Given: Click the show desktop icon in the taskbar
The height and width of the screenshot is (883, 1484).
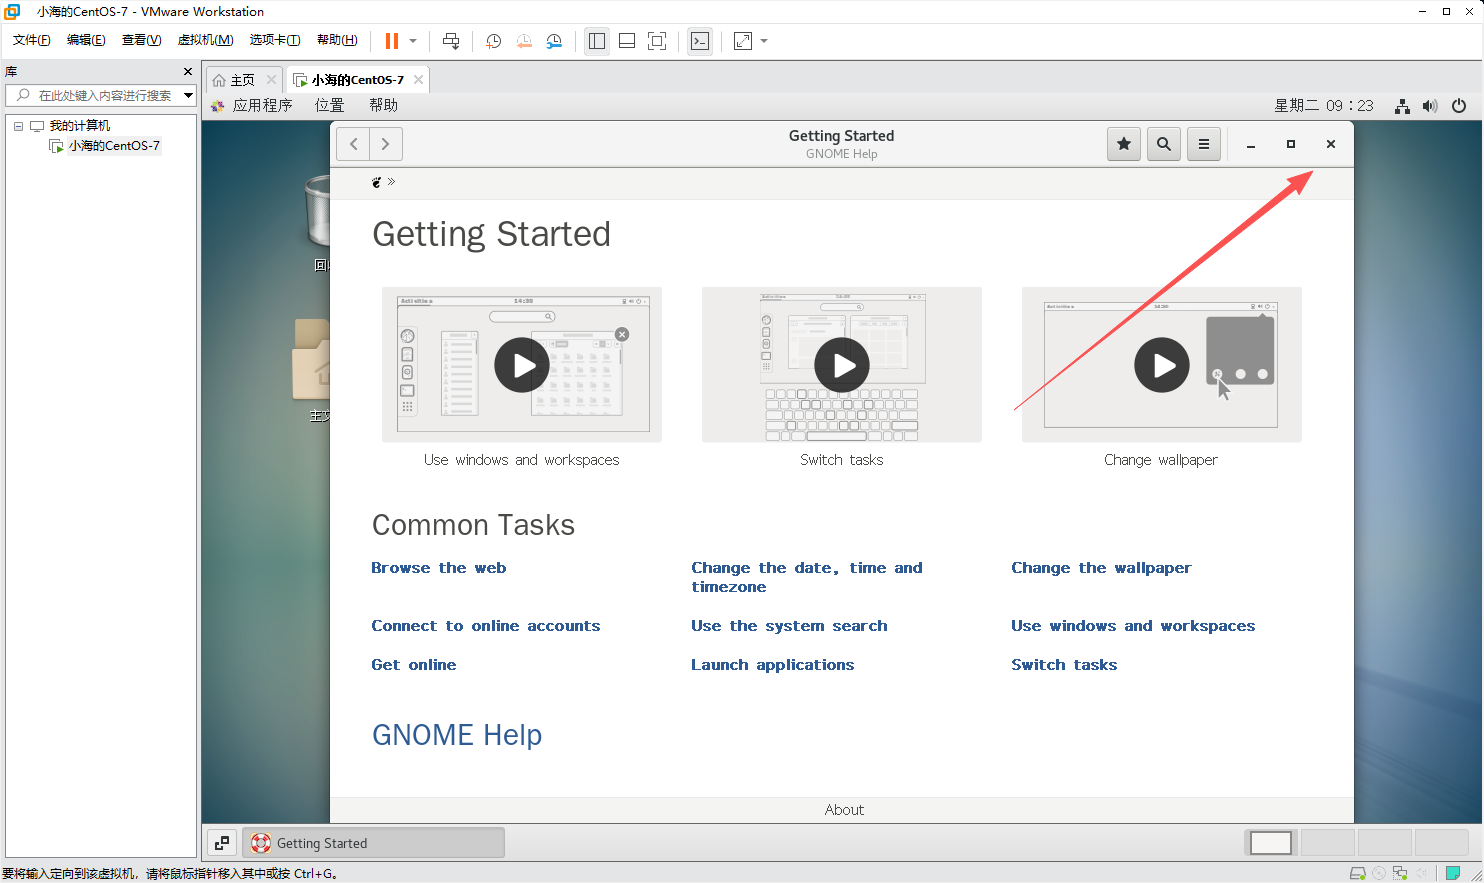Looking at the screenshot, I should pos(222,843).
